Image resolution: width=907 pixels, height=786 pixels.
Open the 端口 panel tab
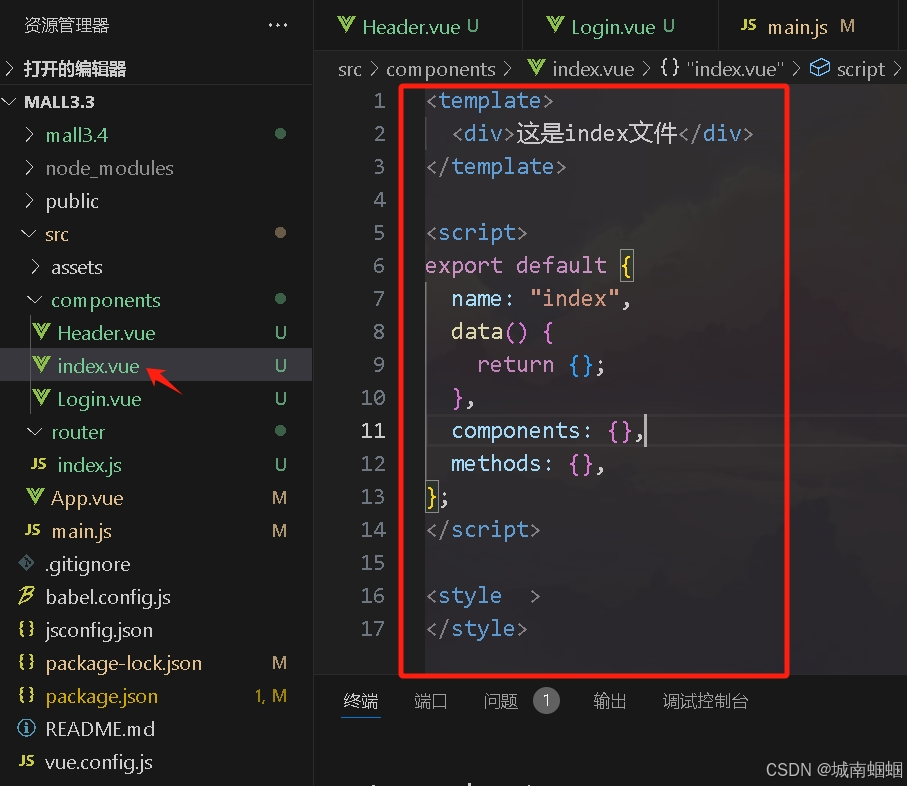(x=431, y=701)
